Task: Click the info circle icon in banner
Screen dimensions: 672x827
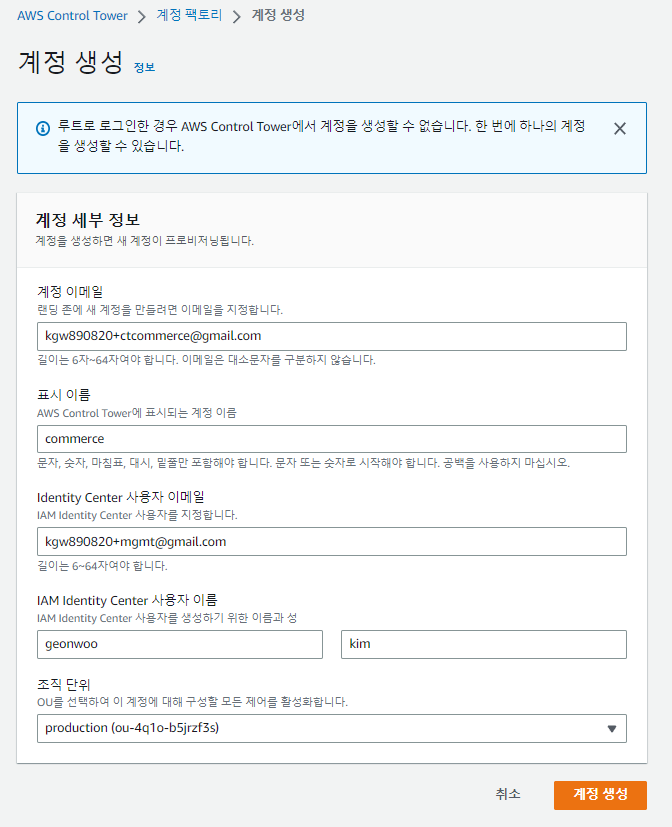Action: pos(43,128)
